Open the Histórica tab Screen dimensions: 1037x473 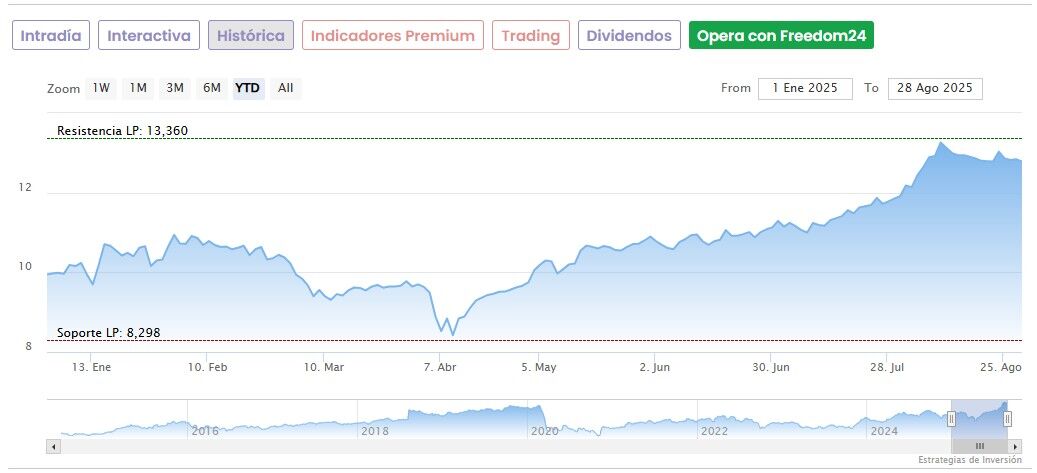click(x=251, y=36)
